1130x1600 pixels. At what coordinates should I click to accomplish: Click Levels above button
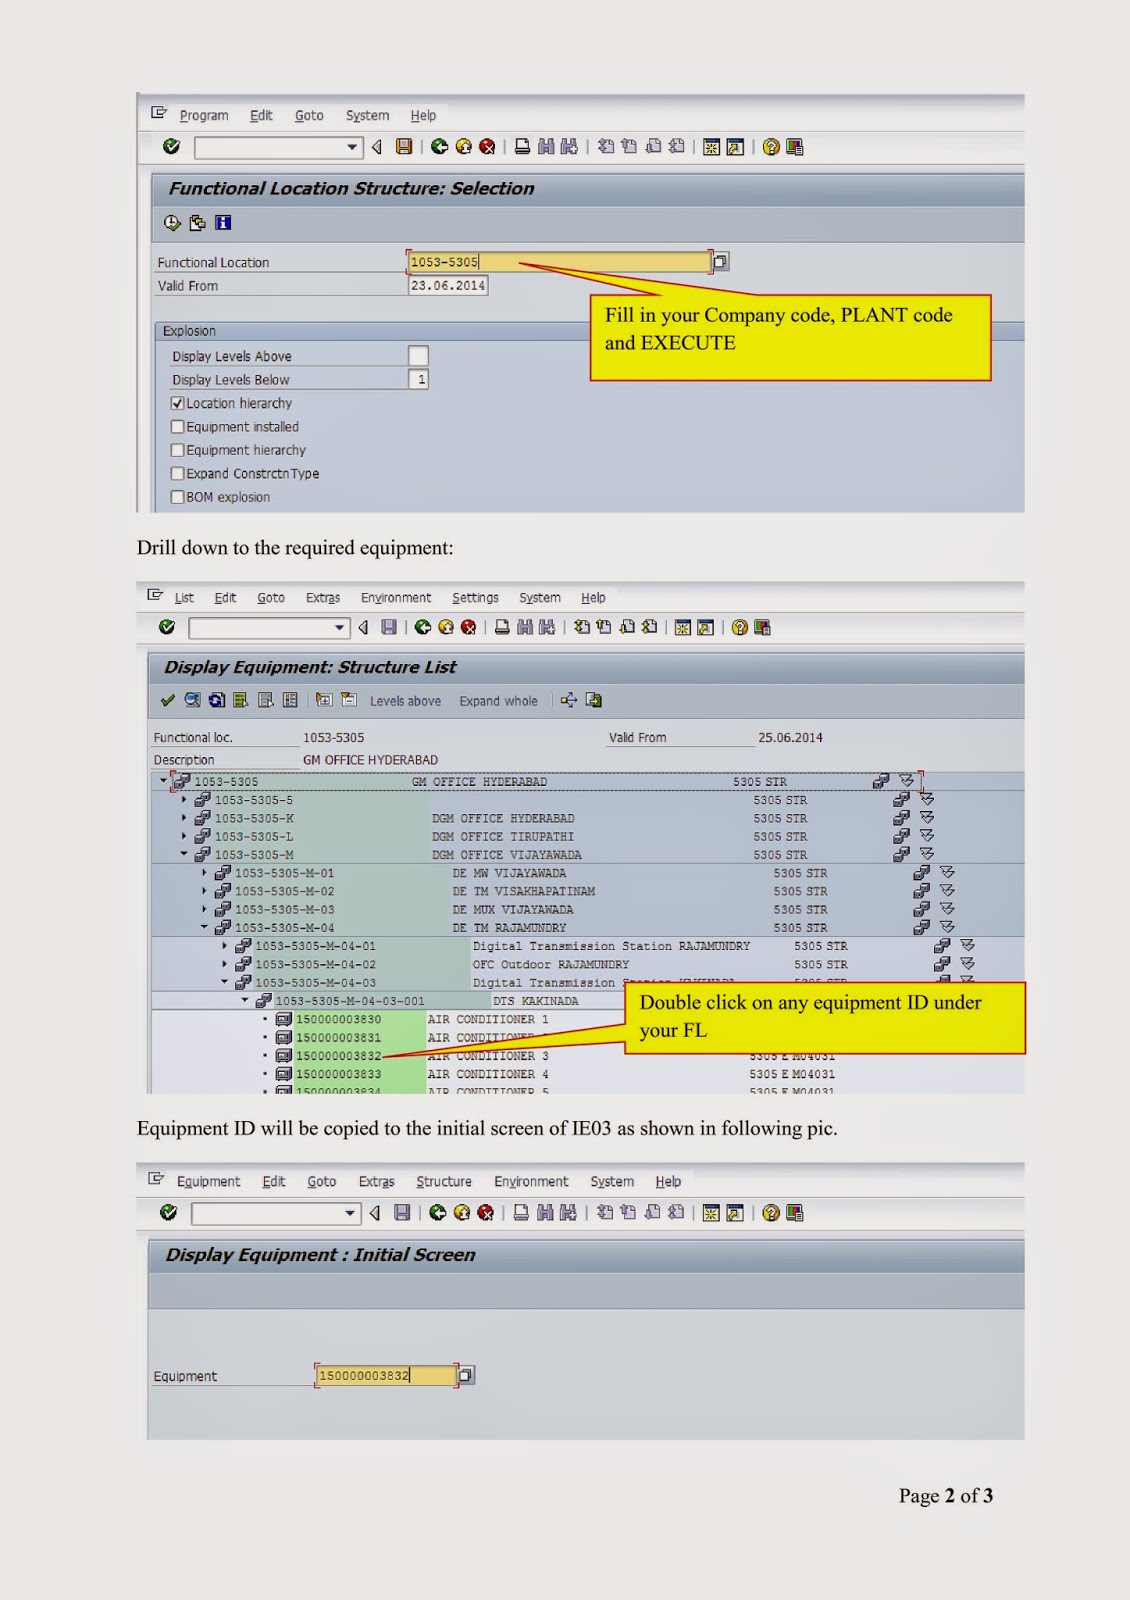point(405,701)
